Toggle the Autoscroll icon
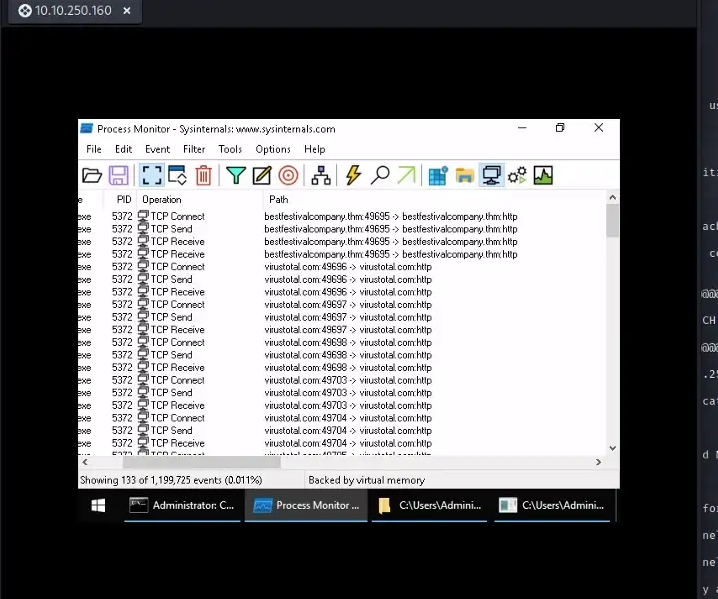718x599 pixels. coord(177,175)
